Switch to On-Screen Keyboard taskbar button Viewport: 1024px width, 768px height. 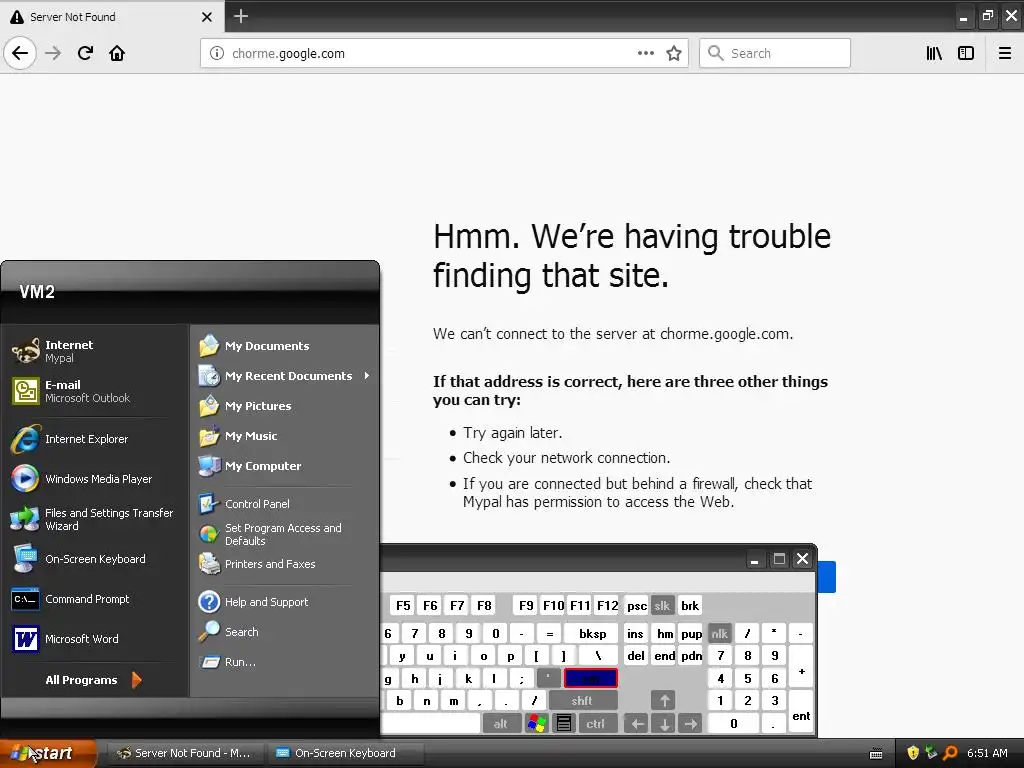(x=345, y=753)
